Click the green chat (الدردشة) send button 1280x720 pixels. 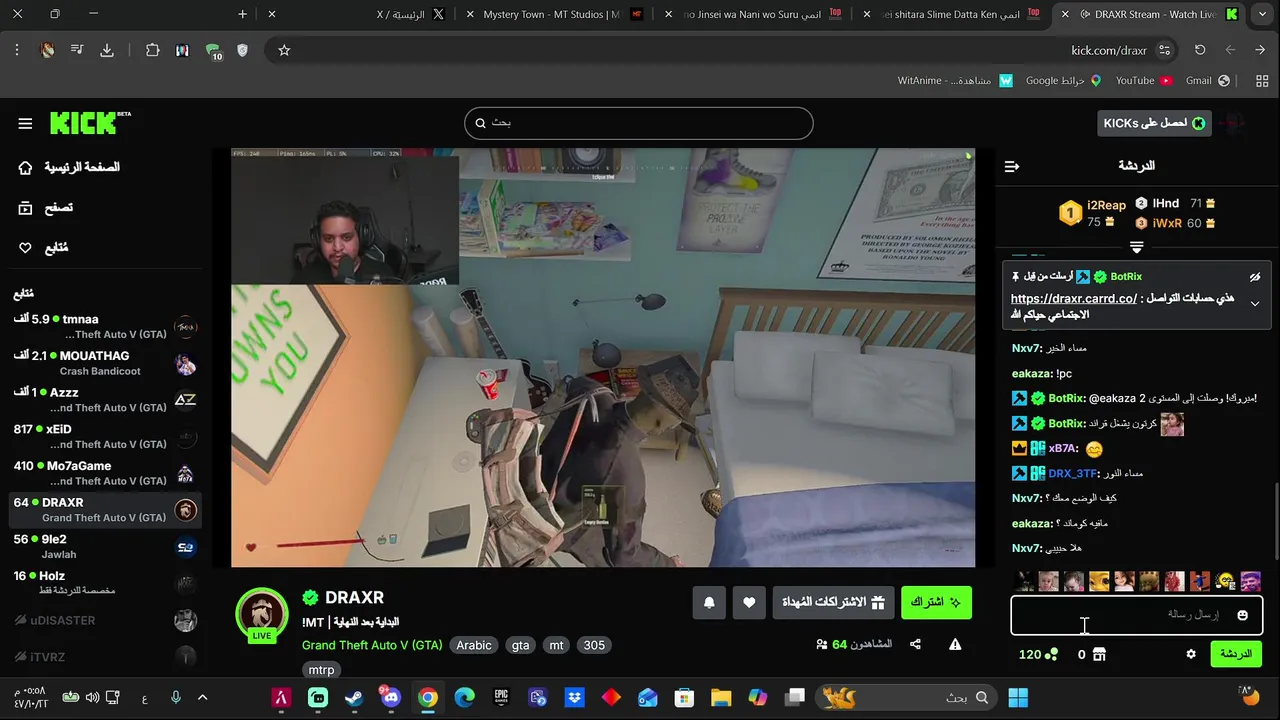pos(1236,654)
